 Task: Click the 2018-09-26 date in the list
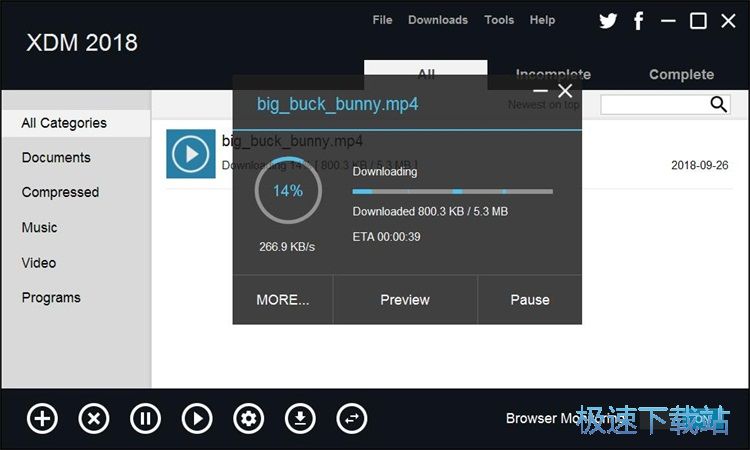699,165
